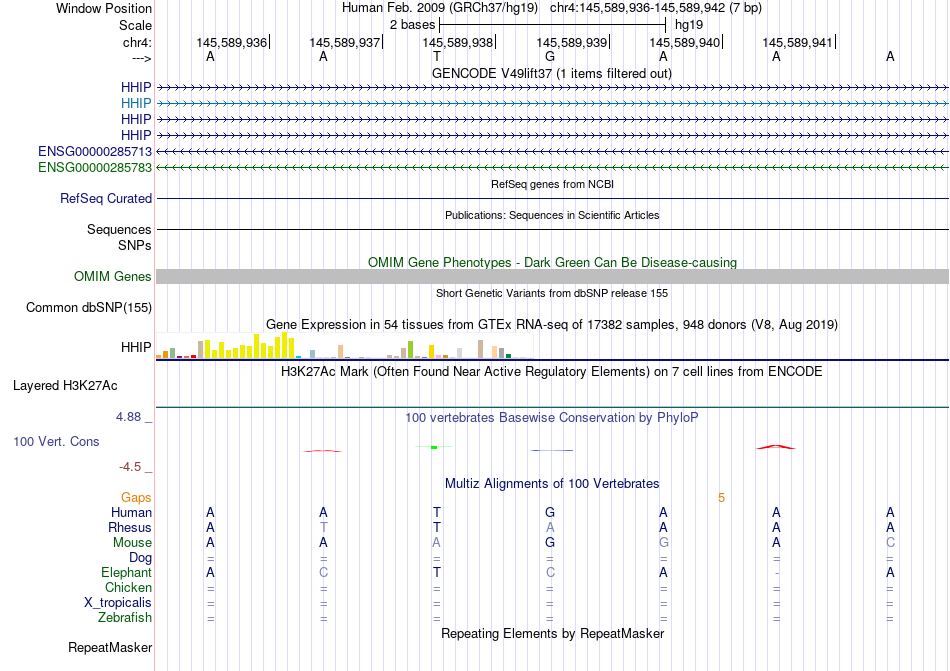This screenshot has width=950, height=671.
Task: Select the OMIM Genes label
Action: point(113,277)
